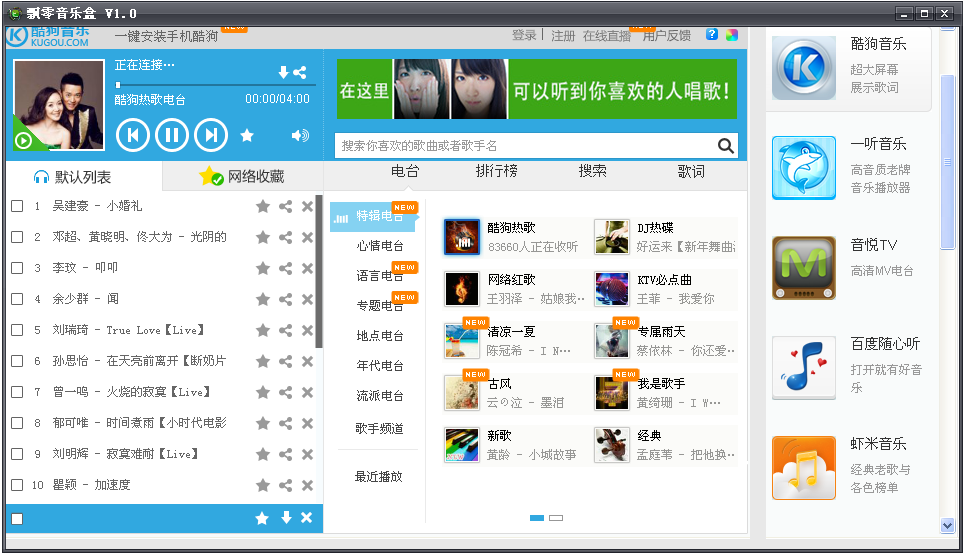Toggle select-all checkbox in bottom bar

coord(17,519)
